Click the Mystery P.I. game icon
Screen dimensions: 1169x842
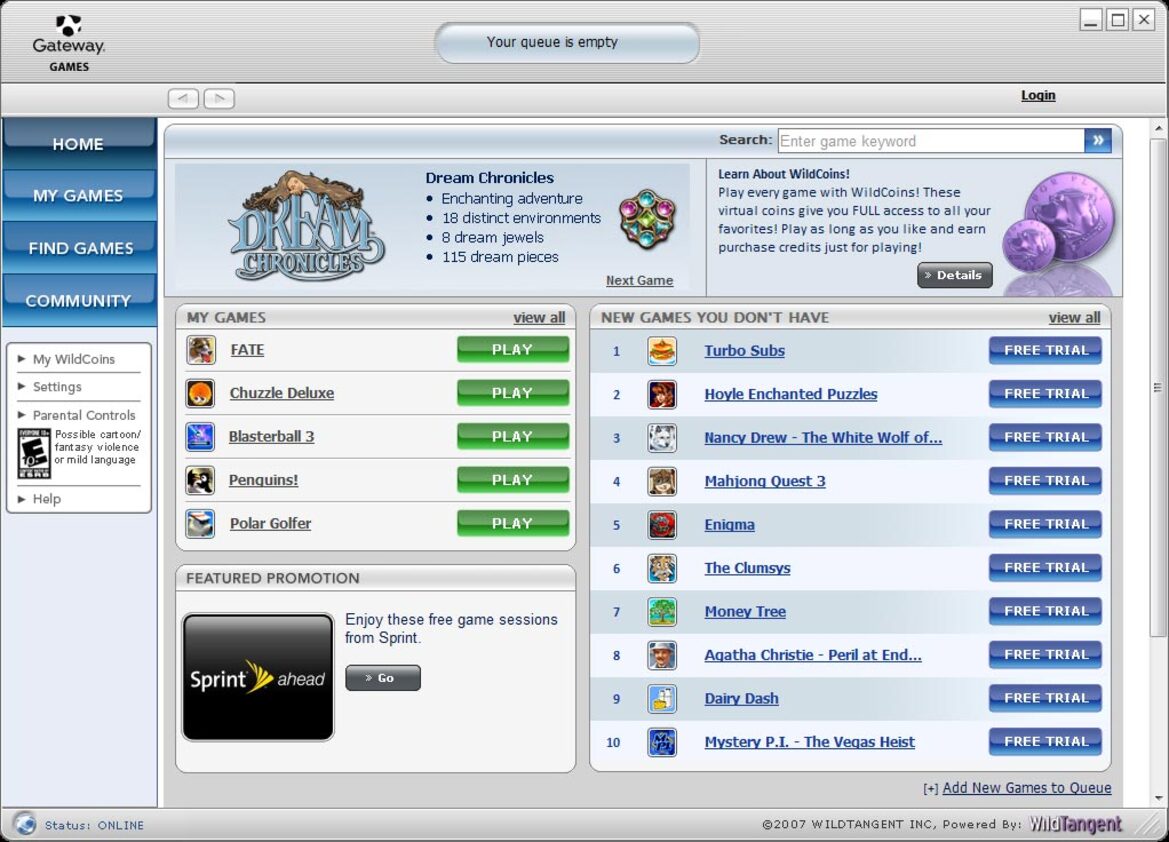tap(662, 742)
